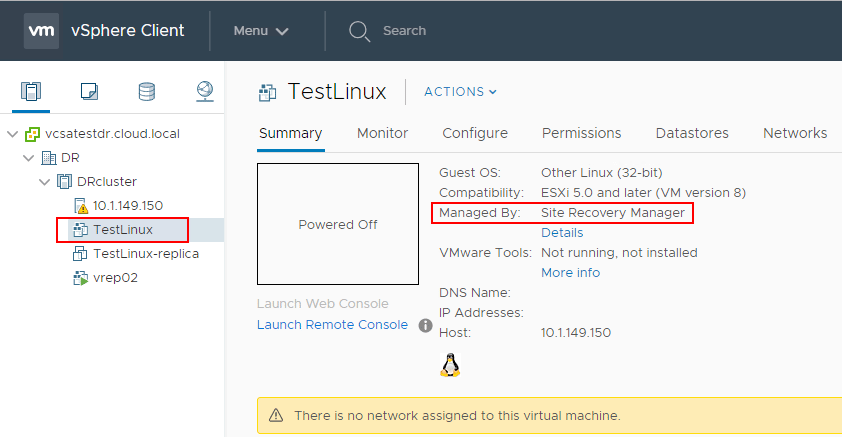This screenshot has height=437, width=842.
Task: Open the Summary tab
Action: pos(291,133)
